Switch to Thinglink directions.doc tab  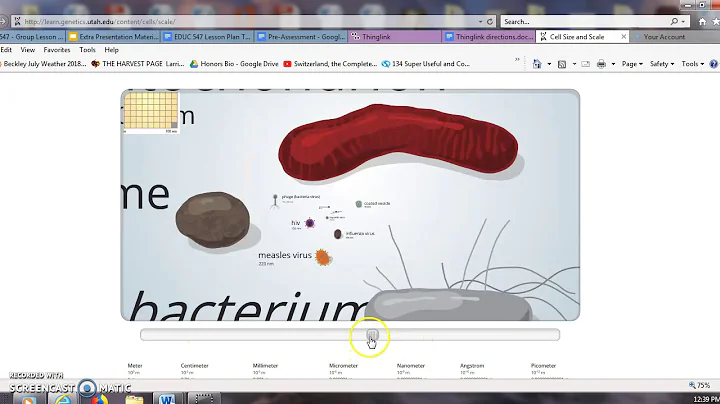click(x=489, y=37)
